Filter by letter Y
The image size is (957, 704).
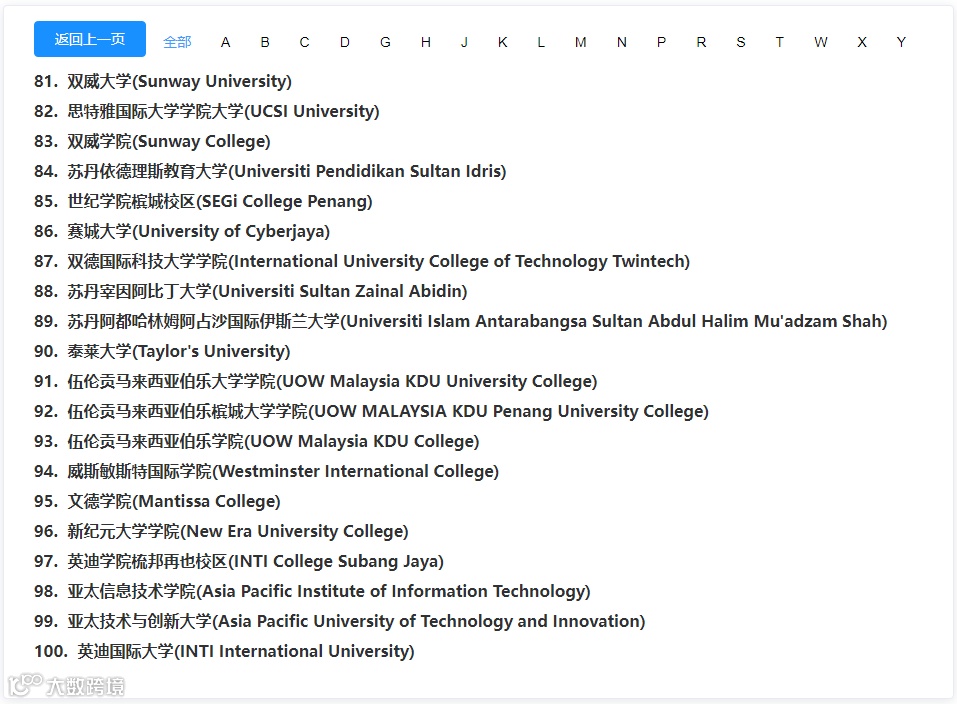pos(901,42)
